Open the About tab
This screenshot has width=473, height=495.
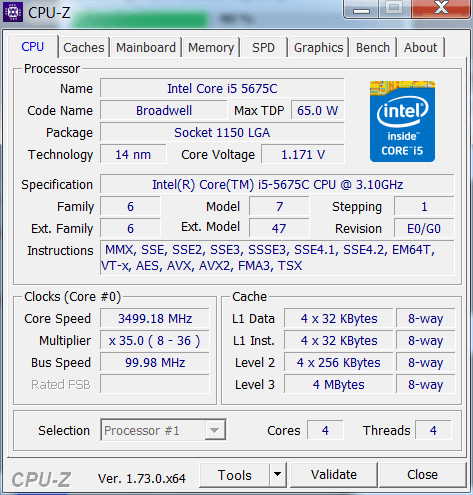click(x=420, y=48)
